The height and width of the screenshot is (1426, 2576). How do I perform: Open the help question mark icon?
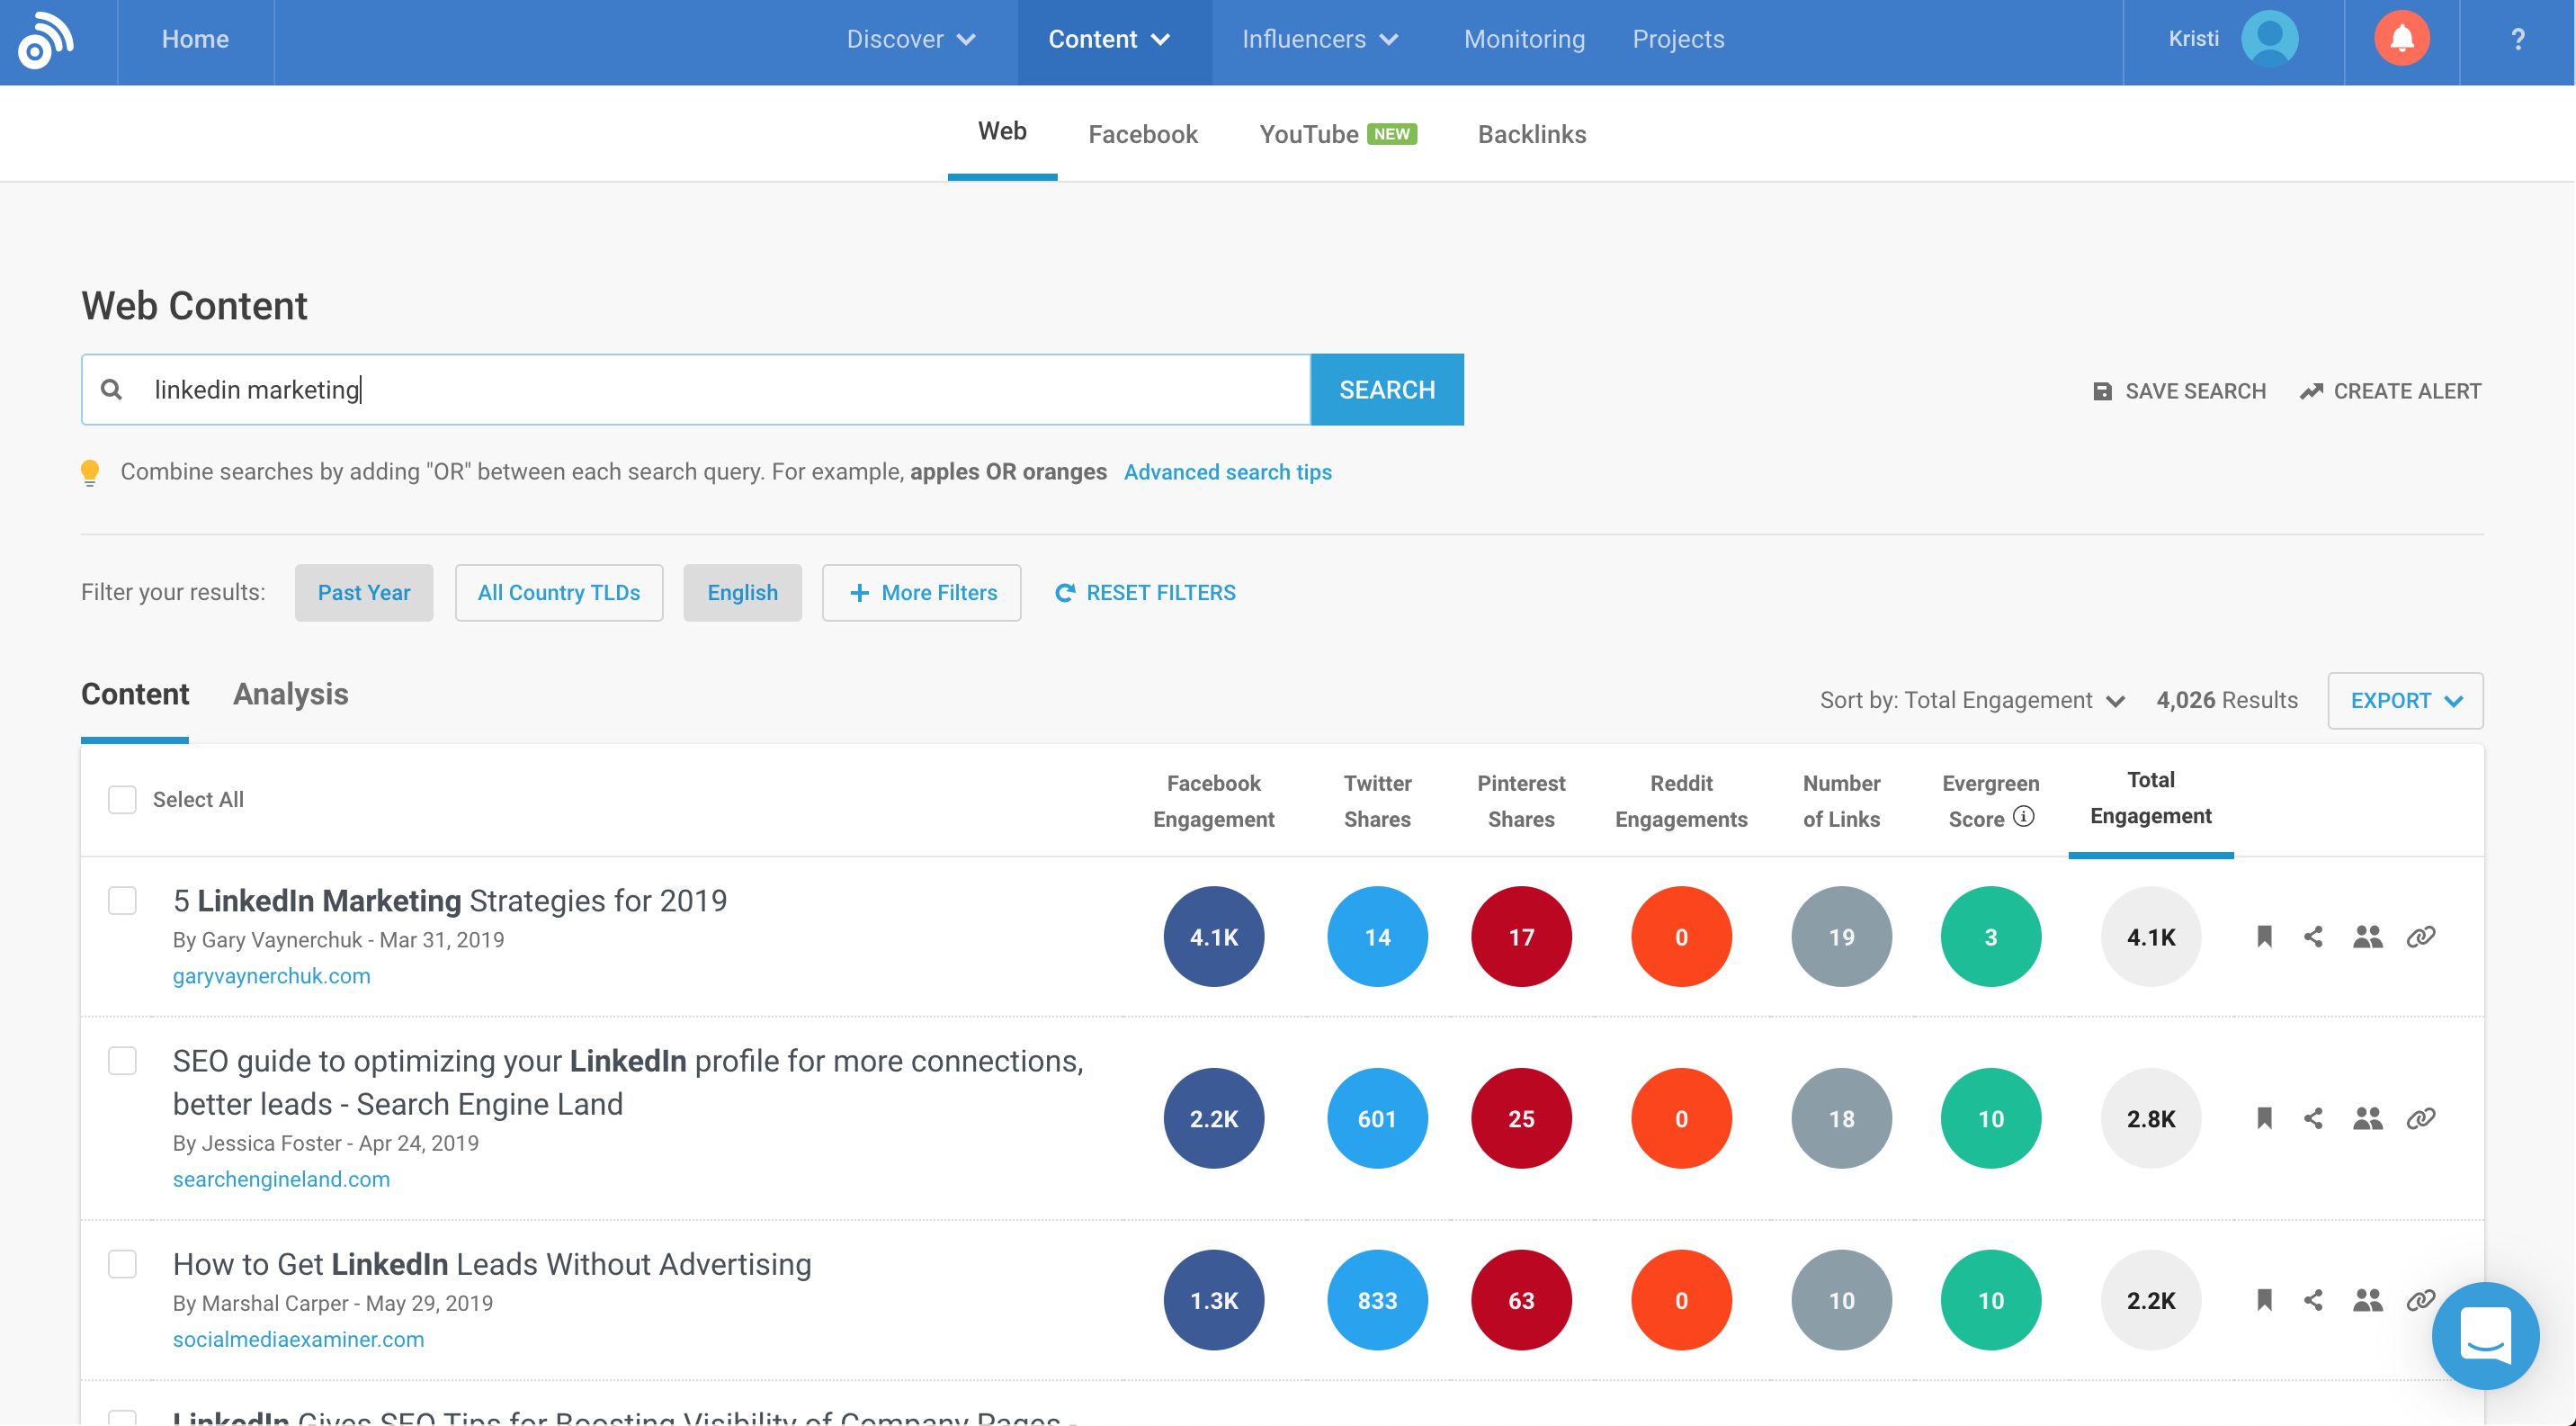coord(2518,39)
